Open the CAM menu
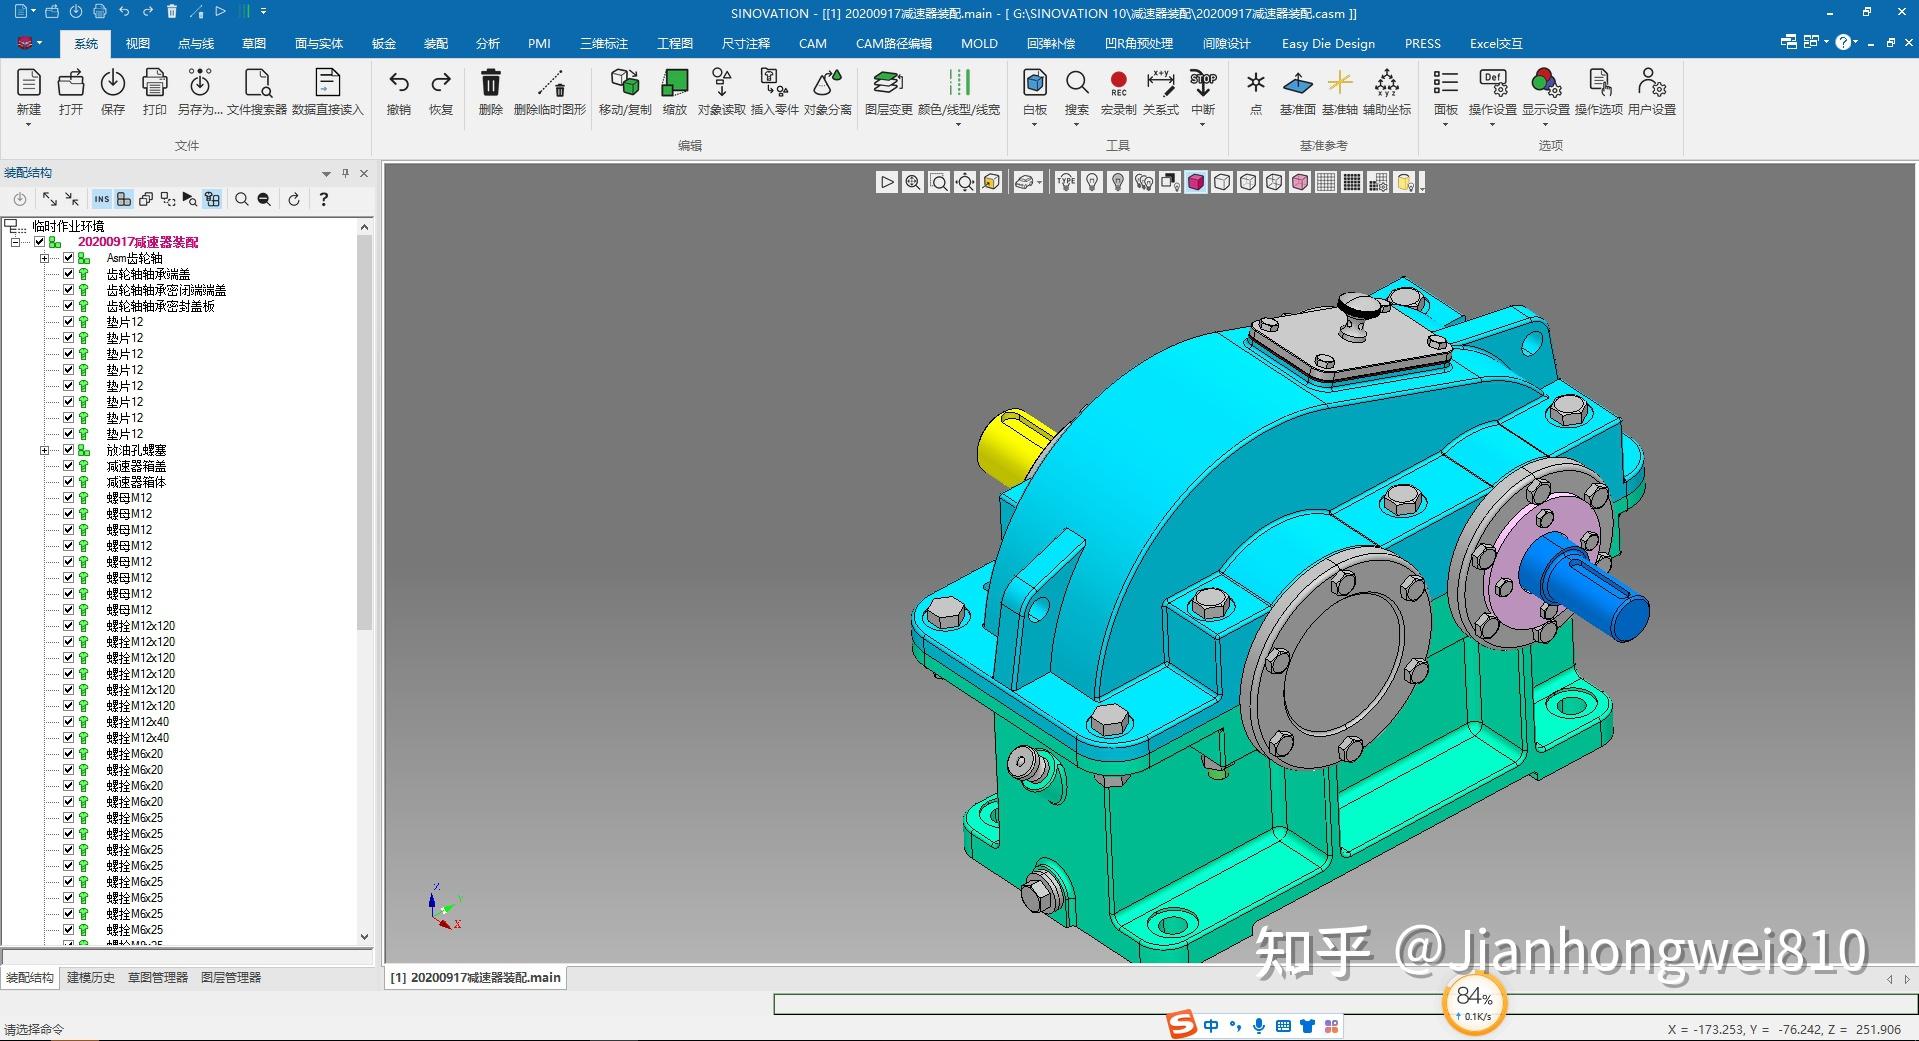This screenshot has height=1041, width=1919. tap(812, 43)
